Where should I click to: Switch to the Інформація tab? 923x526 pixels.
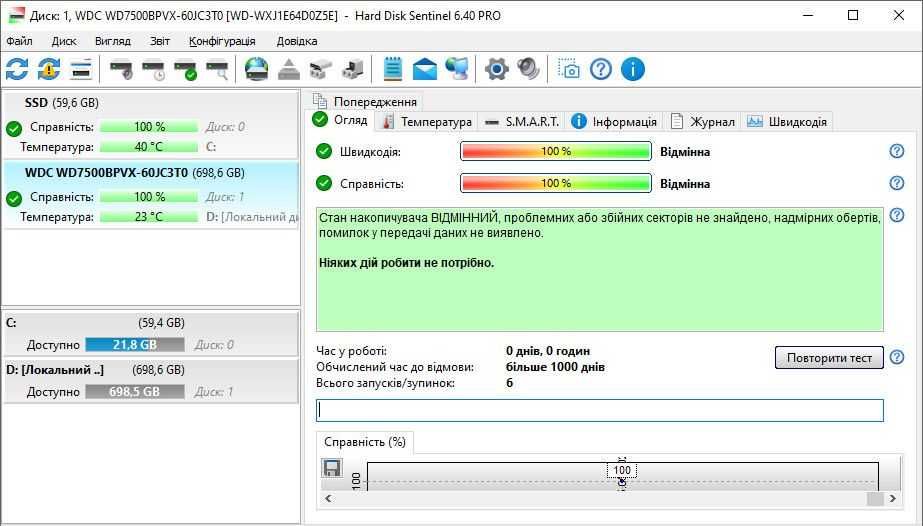pyautogui.click(x=614, y=122)
